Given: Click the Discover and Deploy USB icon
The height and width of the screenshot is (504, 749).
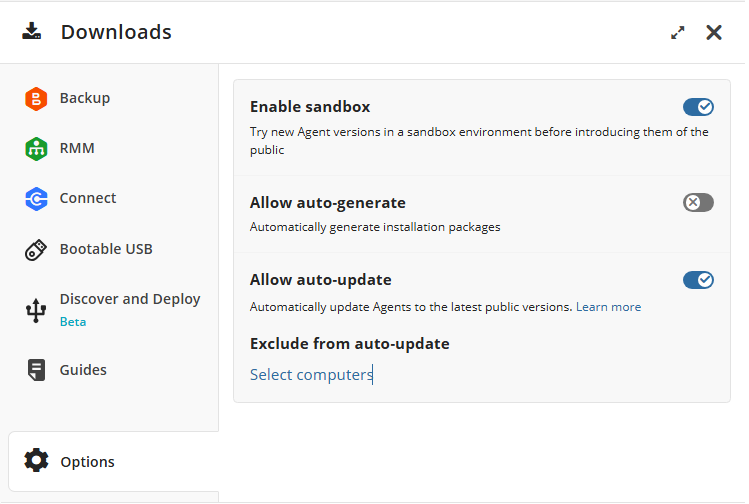Looking at the screenshot, I should pos(36,310).
